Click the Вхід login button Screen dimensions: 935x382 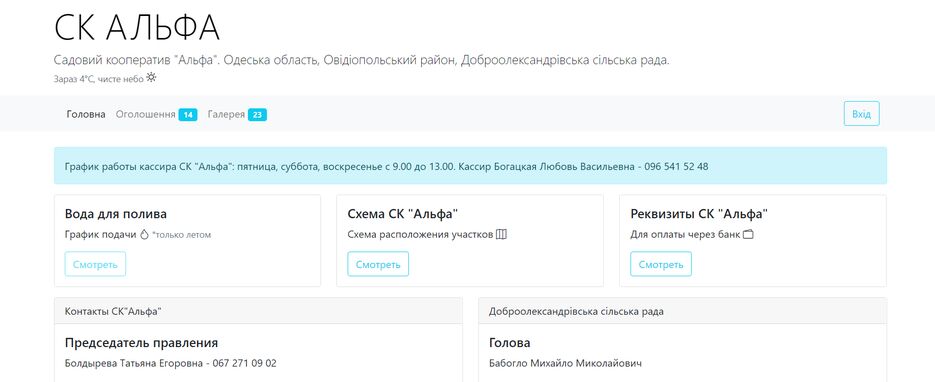point(861,114)
